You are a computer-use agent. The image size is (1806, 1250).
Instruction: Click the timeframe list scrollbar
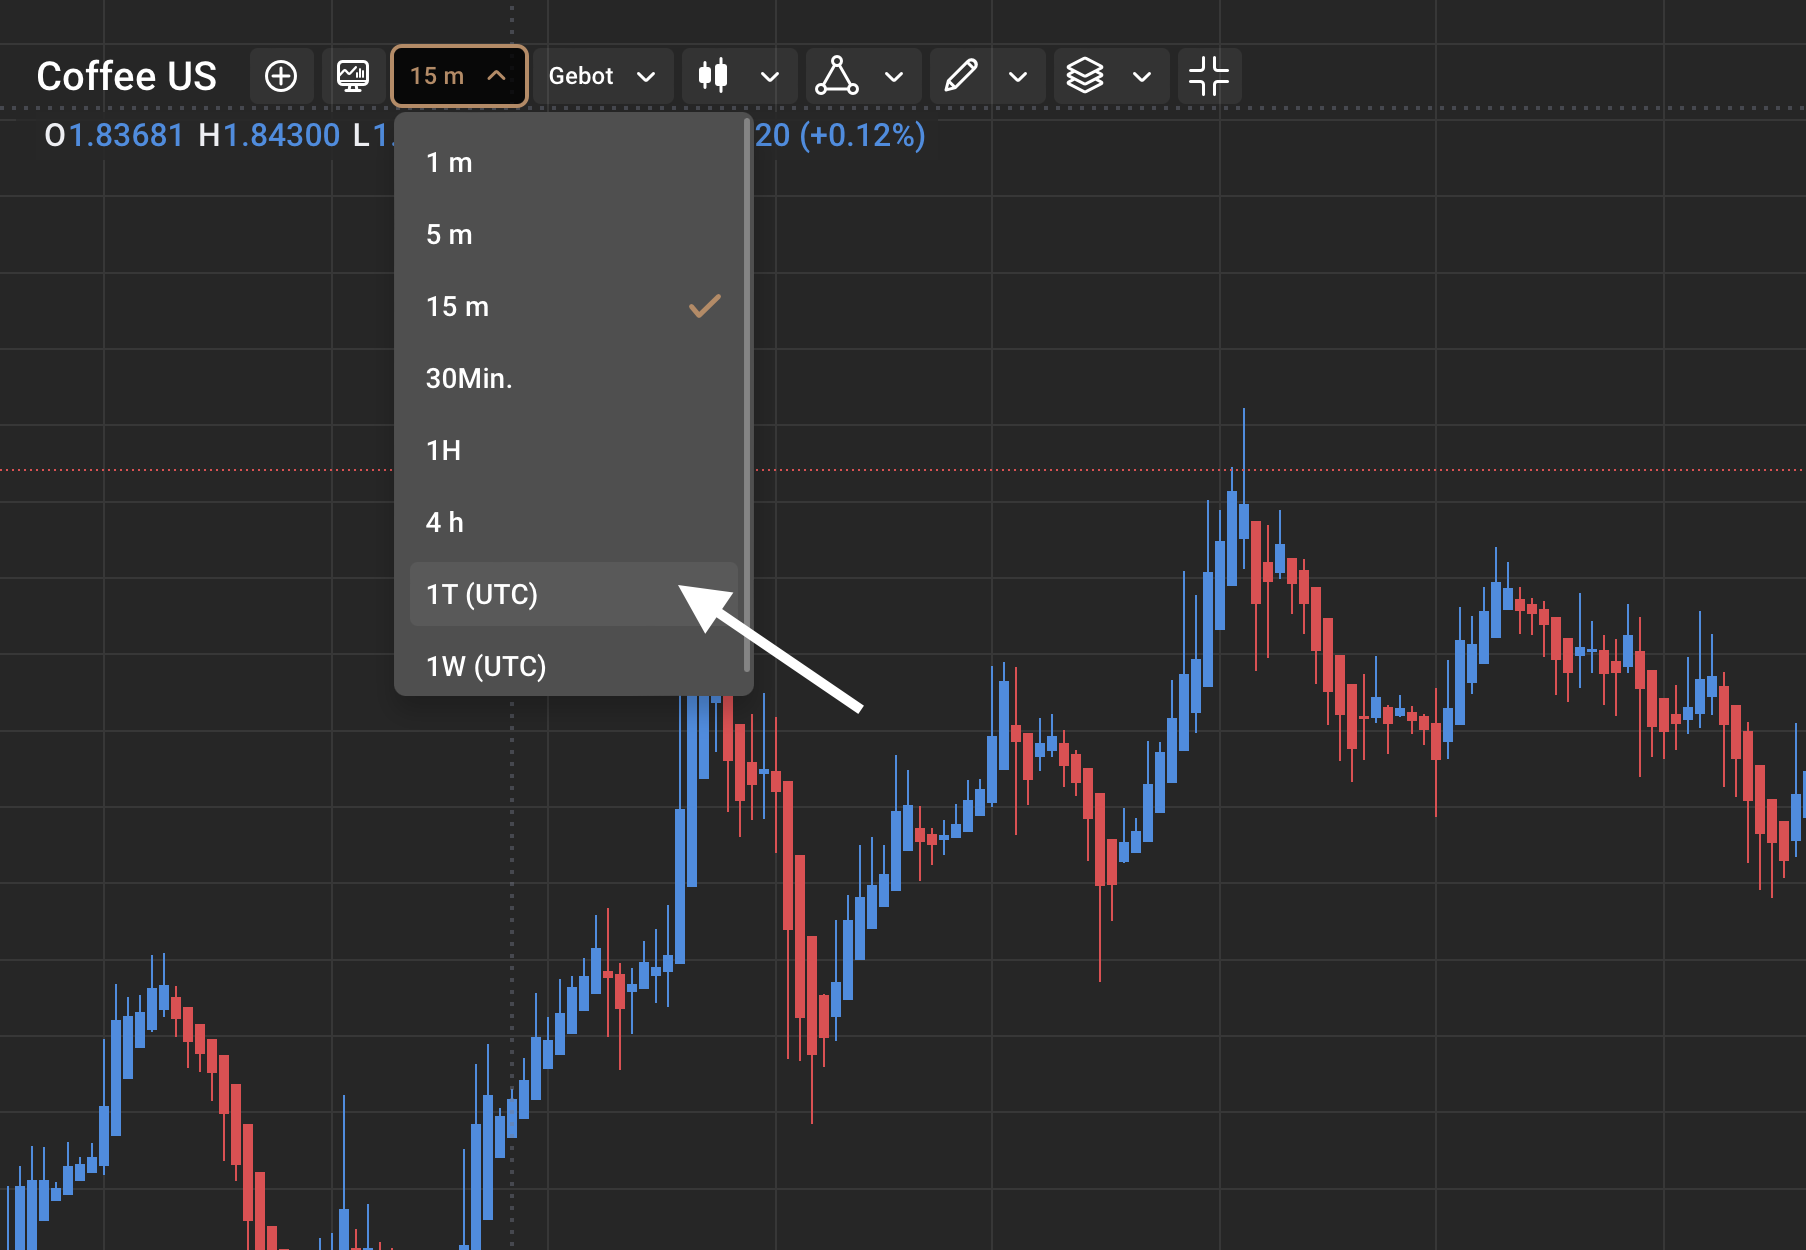coord(747,395)
